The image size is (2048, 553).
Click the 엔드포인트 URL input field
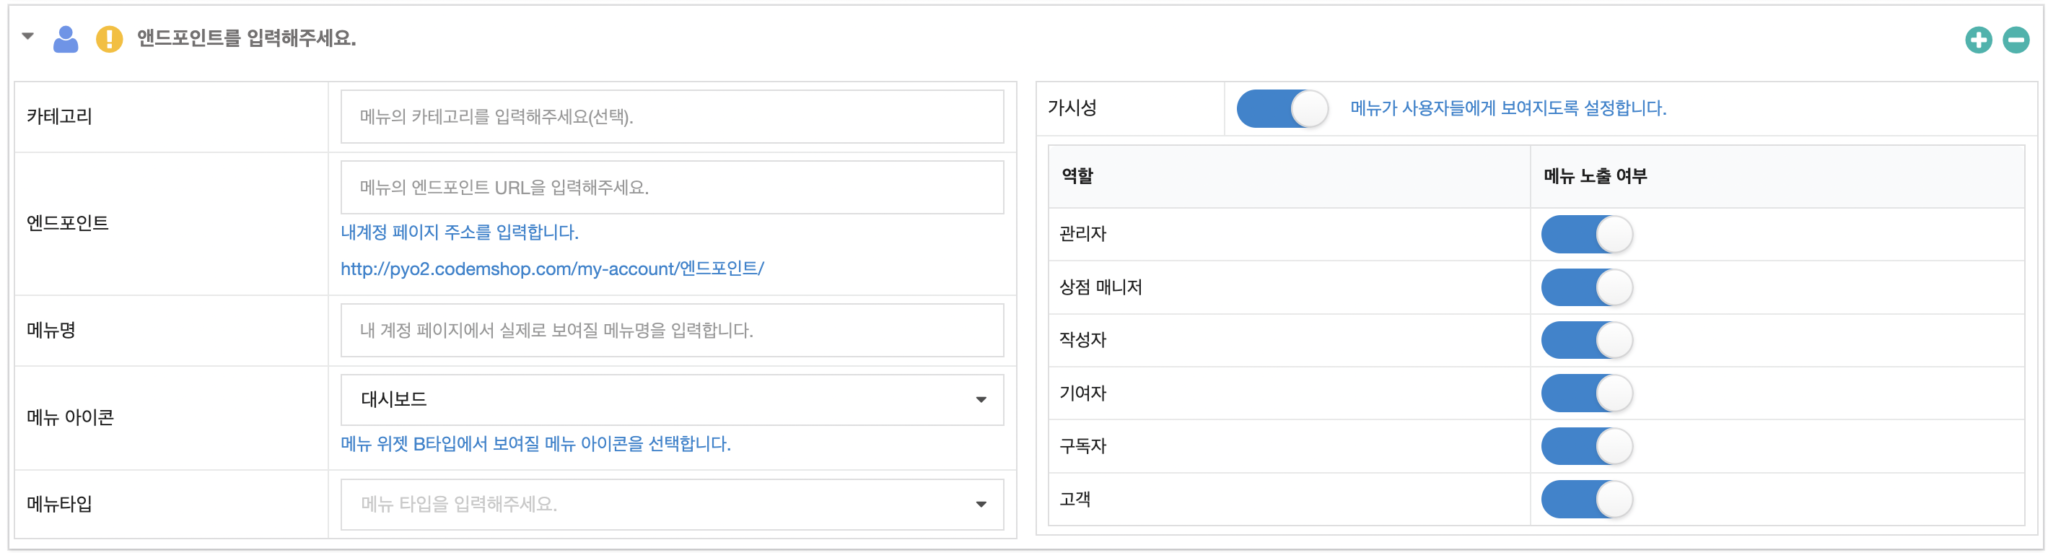pyautogui.click(x=672, y=188)
